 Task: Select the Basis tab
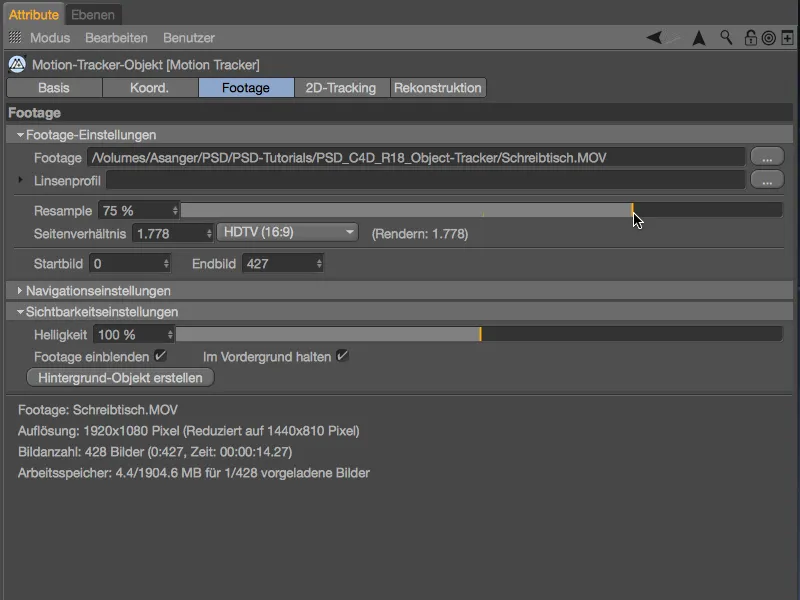pos(54,88)
